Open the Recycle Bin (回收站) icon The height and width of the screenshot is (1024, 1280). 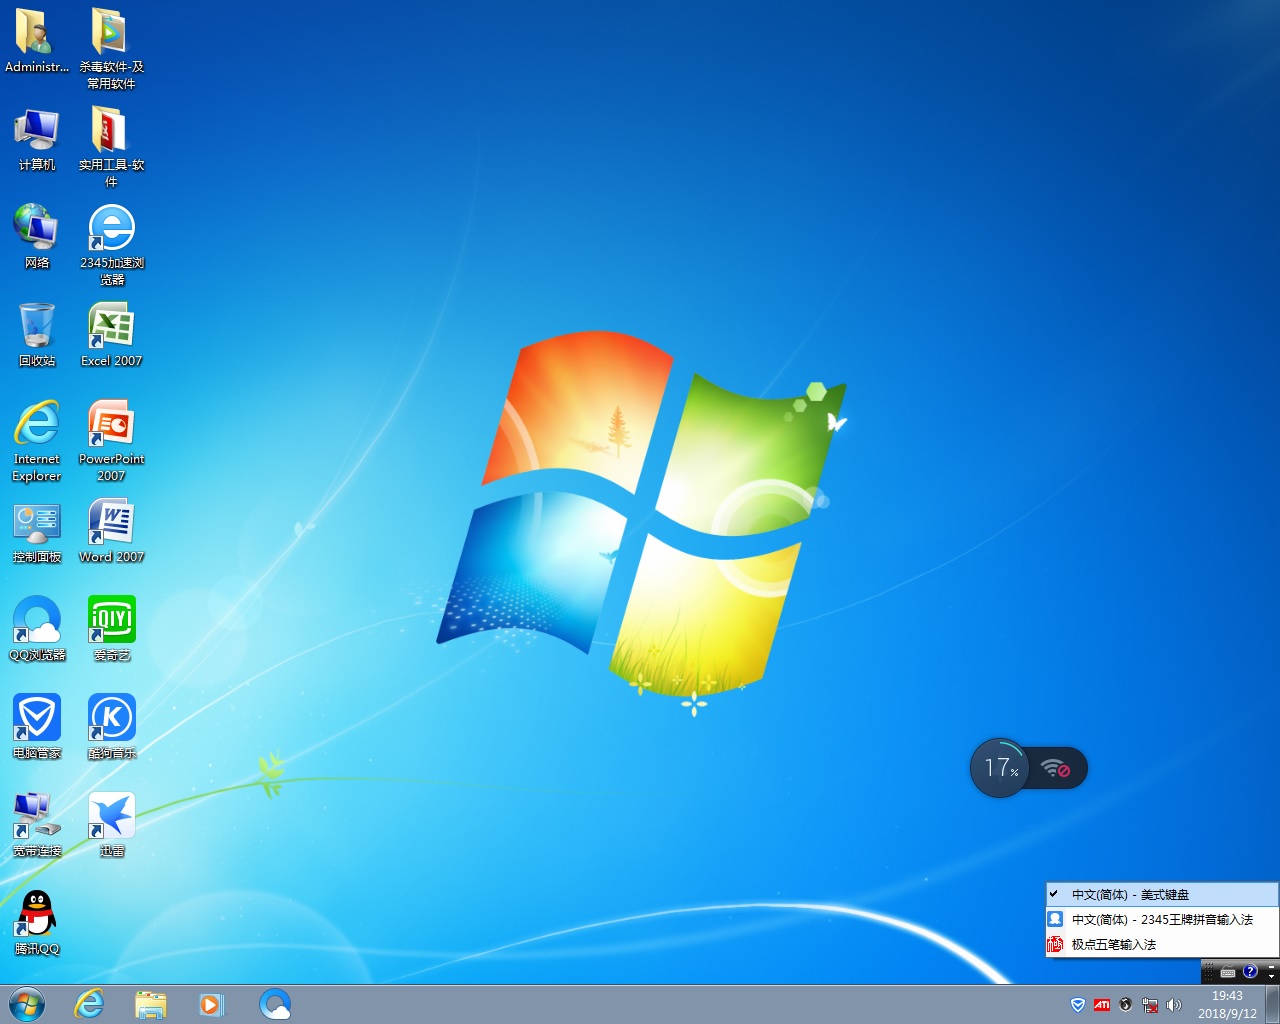click(37, 327)
